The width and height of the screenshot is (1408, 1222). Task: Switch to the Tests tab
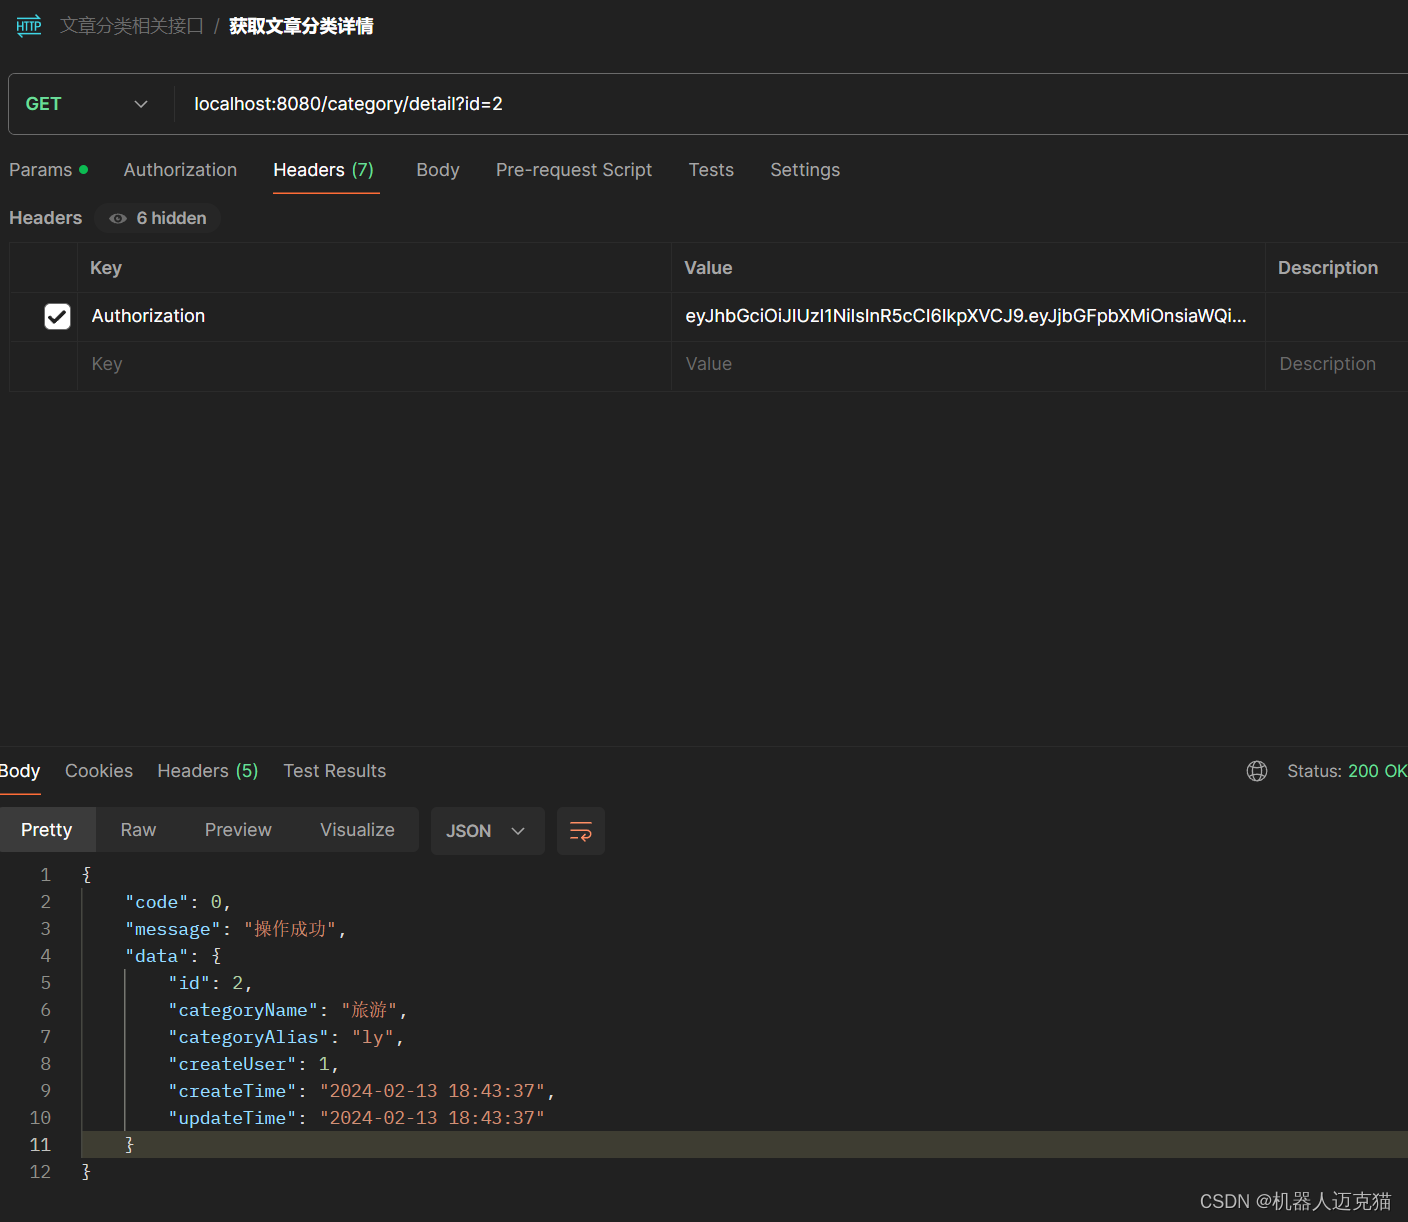pos(711,170)
